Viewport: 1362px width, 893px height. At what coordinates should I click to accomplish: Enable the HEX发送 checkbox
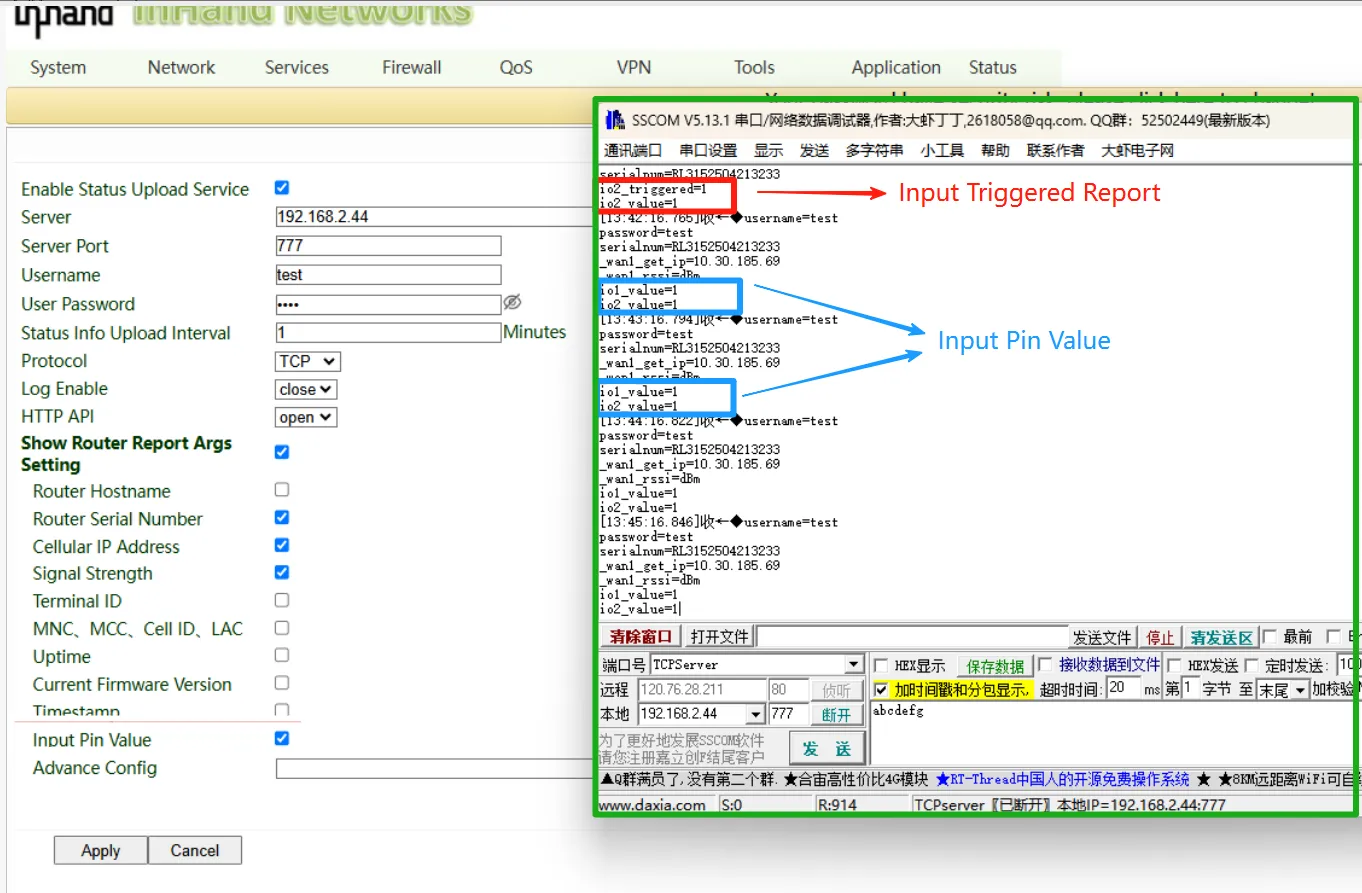tap(1174, 665)
